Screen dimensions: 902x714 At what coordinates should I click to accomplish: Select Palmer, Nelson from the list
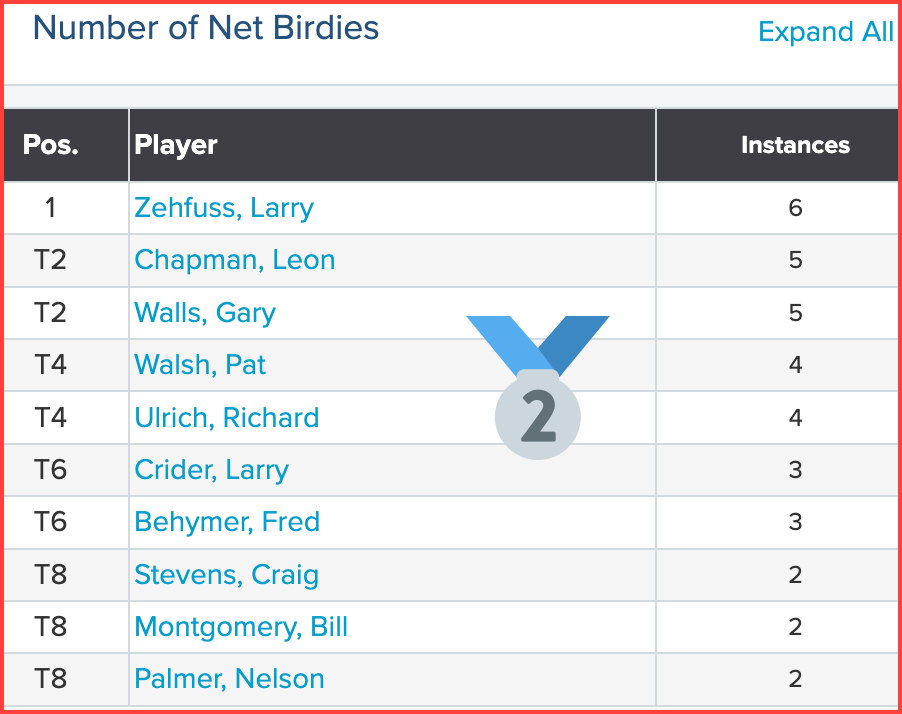point(228,679)
